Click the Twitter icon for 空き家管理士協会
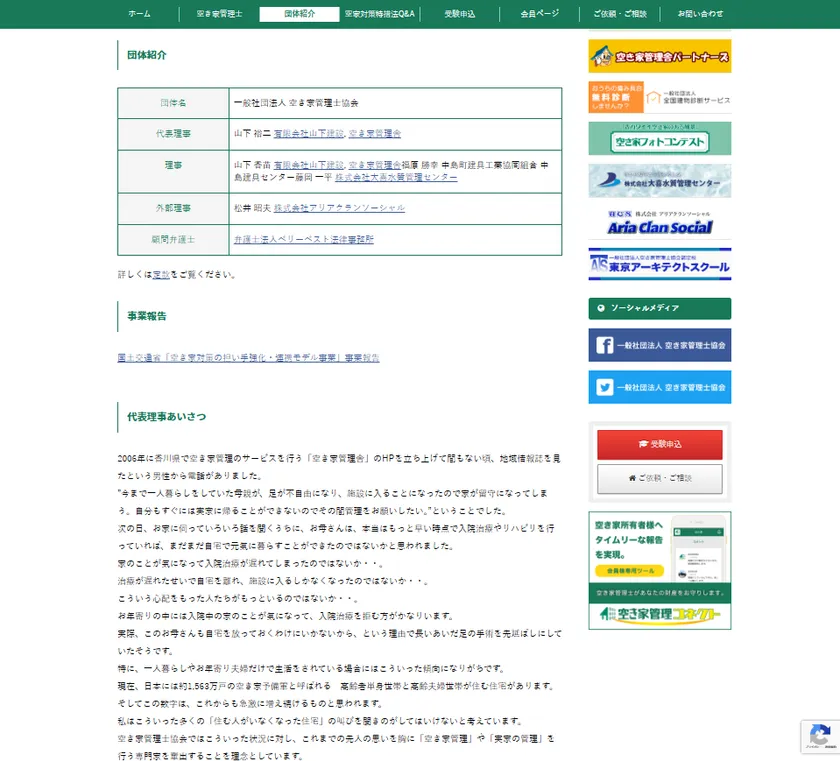The height and width of the screenshot is (761, 840). (x=604, y=388)
